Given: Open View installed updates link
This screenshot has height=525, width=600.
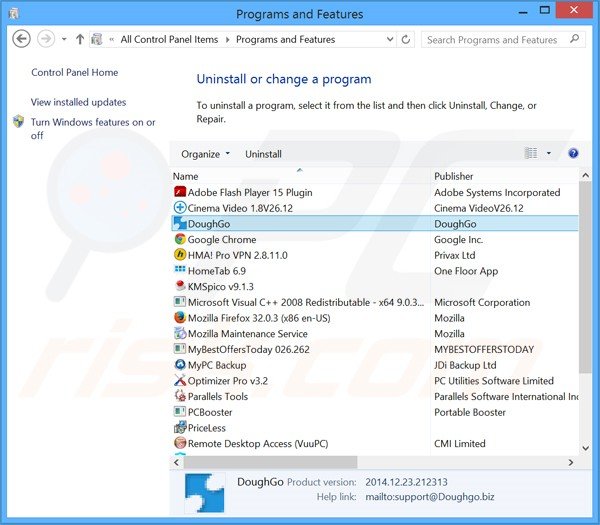Looking at the screenshot, I should pyautogui.click(x=78, y=102).
